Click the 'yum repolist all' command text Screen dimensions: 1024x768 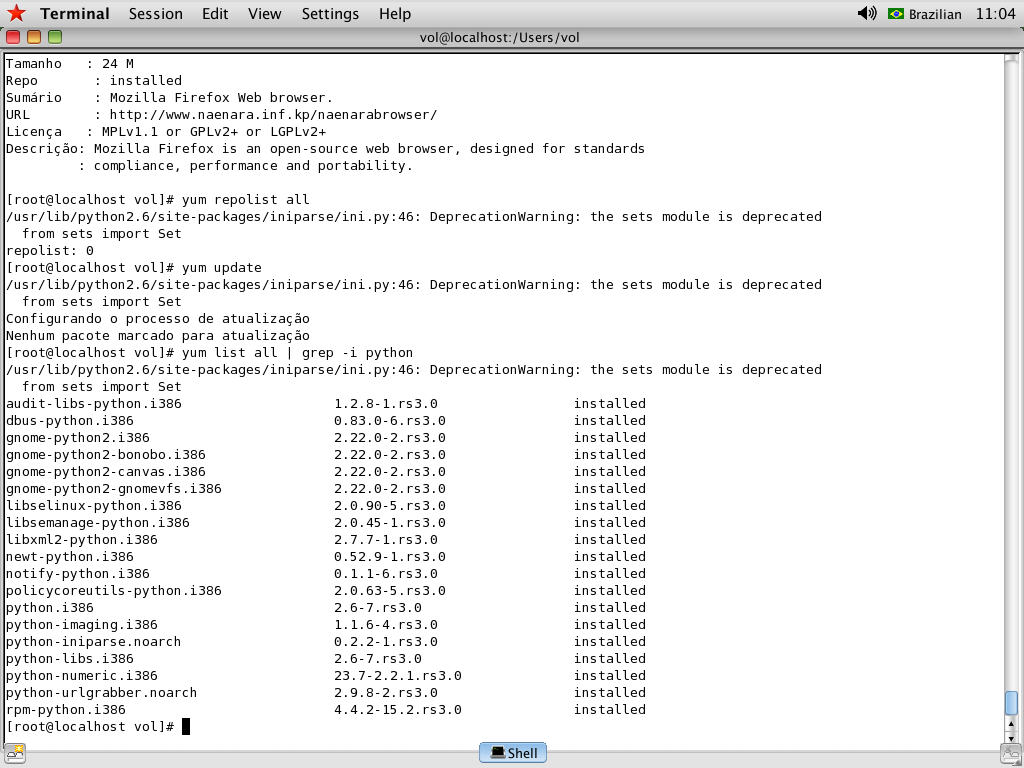pos(246,200)
